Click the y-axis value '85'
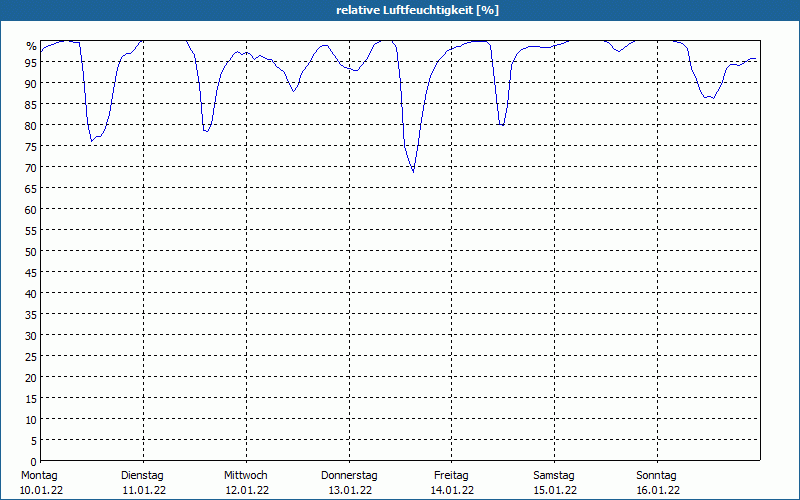This screenshot has width=800, height=500. tap(31, 104)
